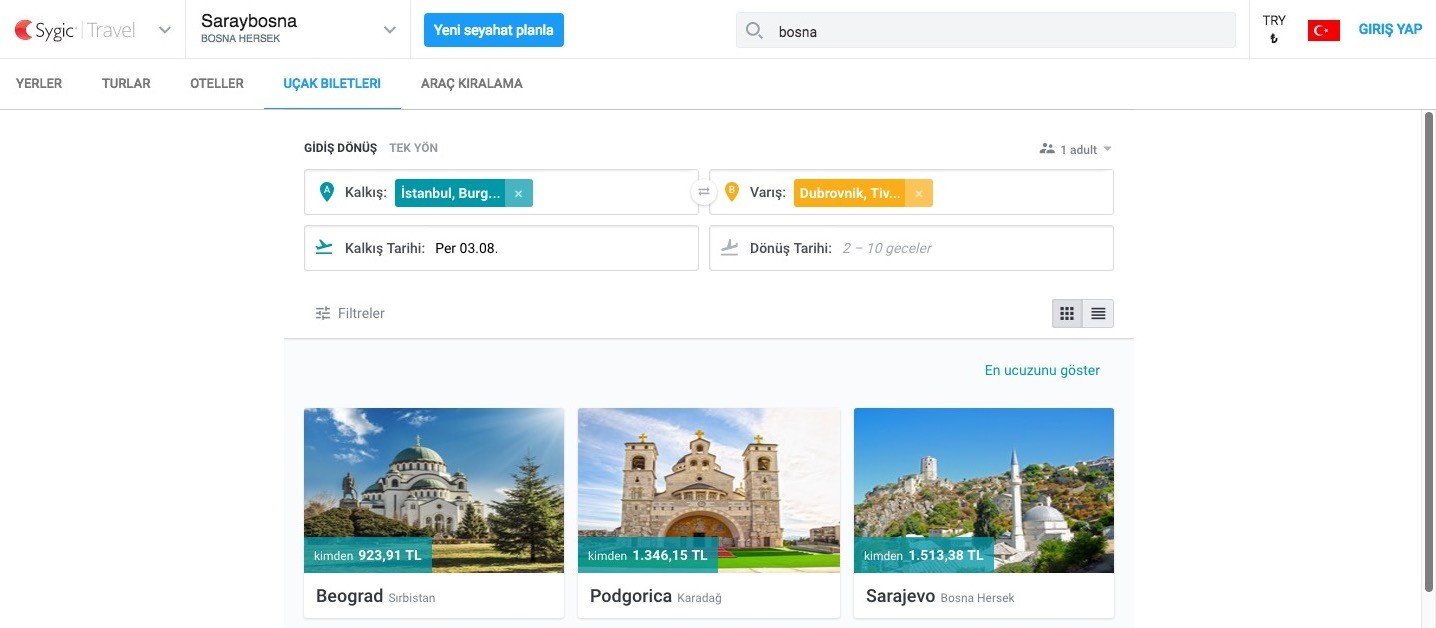Click the search magnifier icon
Screen dimensions: 1436x628
point(755,31)
